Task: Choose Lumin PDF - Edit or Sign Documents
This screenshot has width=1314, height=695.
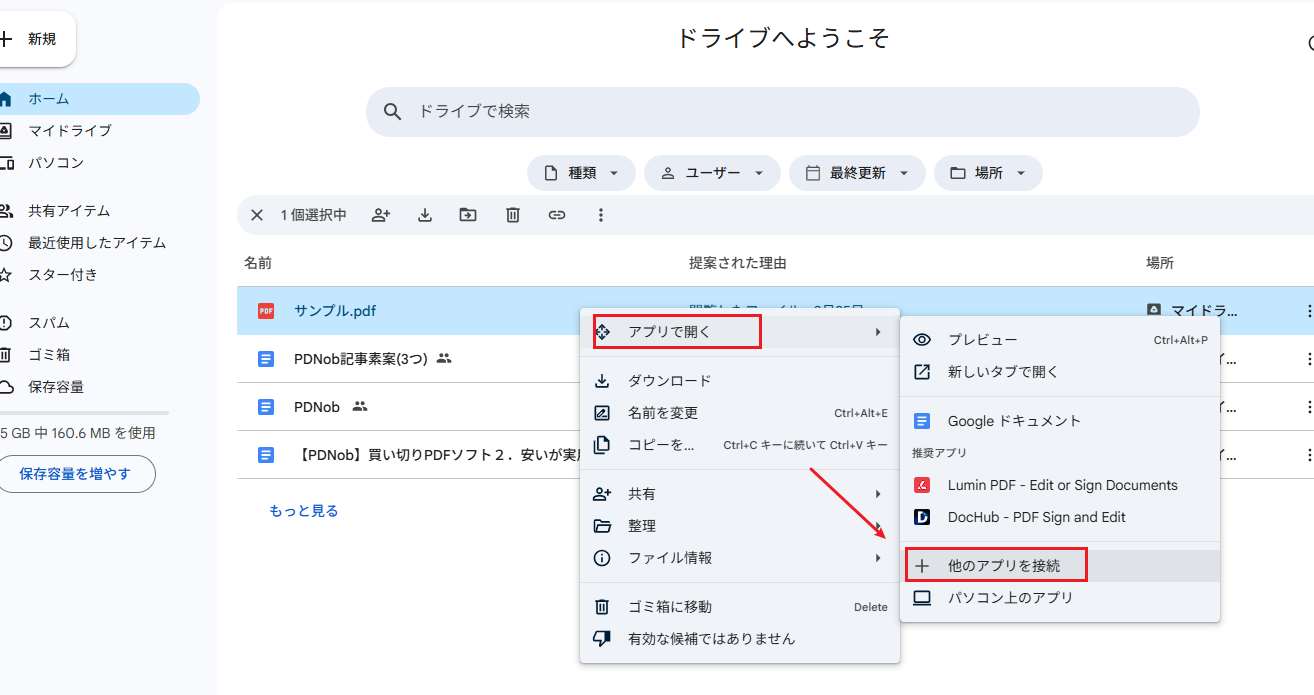Action: [x=1060, y=485]
